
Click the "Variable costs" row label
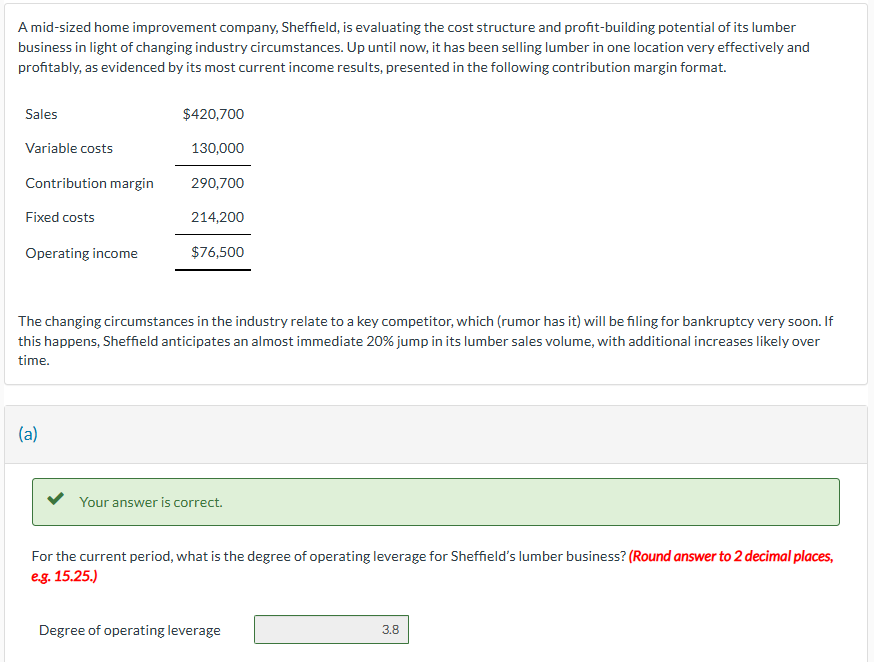coord(69,148)
